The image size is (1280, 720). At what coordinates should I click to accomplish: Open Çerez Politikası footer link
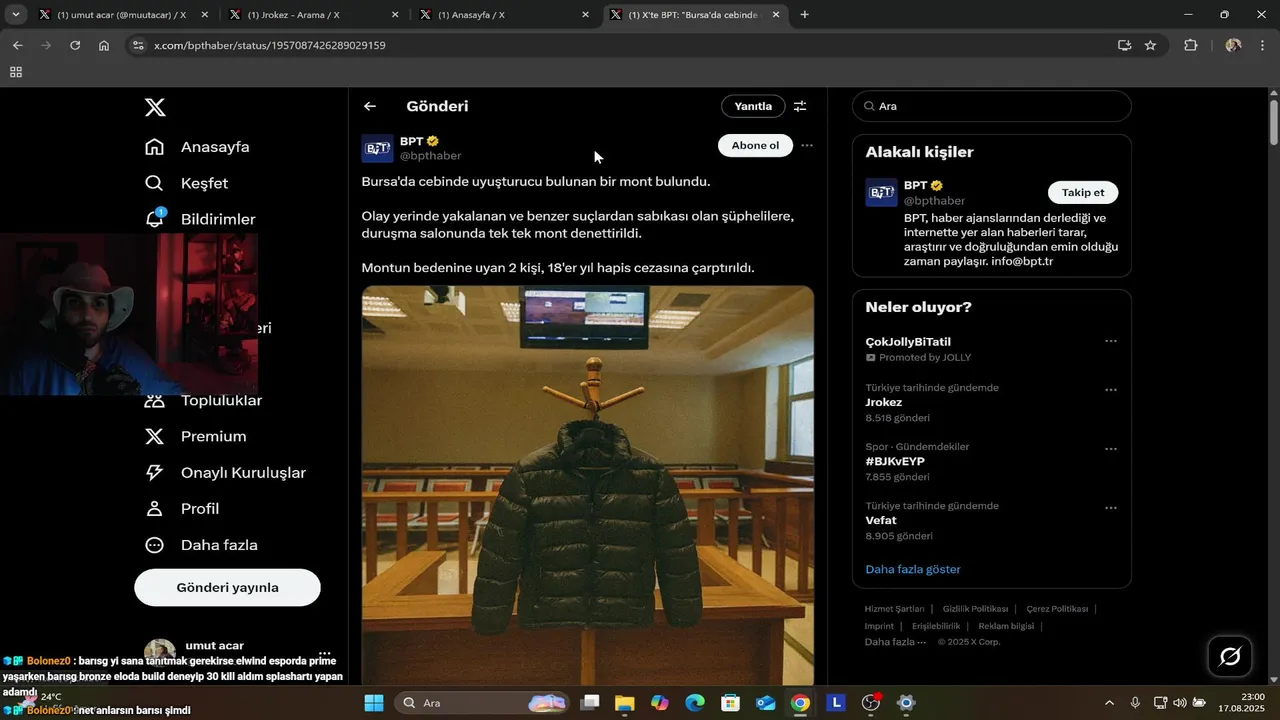[x=1057, y=609]
